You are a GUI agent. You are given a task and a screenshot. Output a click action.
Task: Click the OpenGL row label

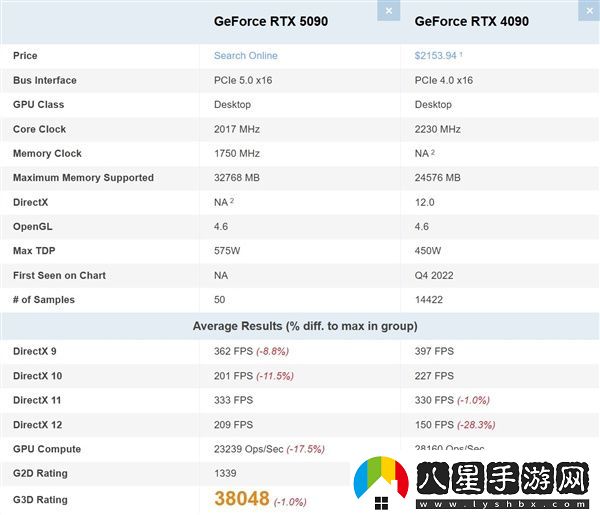pos(33,227)
